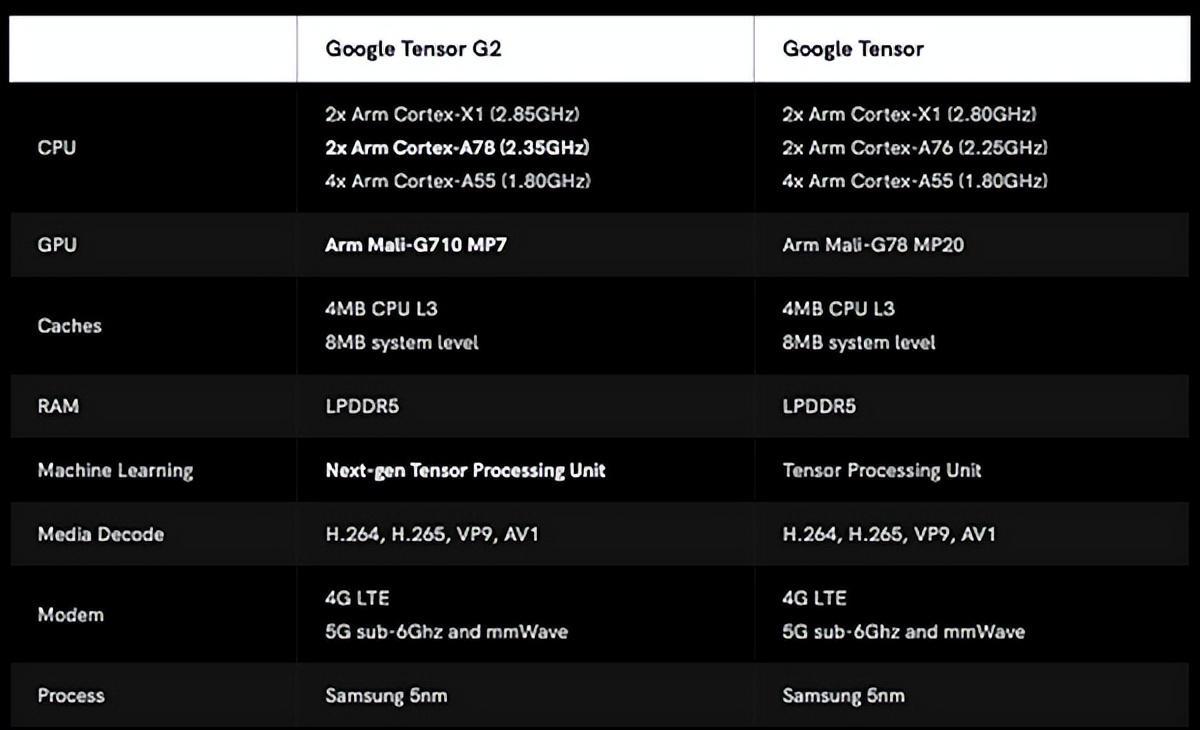Screen dimensions: 1200x730
Task: Click the Google Tensor column header
Action: [x=853, y=49]
